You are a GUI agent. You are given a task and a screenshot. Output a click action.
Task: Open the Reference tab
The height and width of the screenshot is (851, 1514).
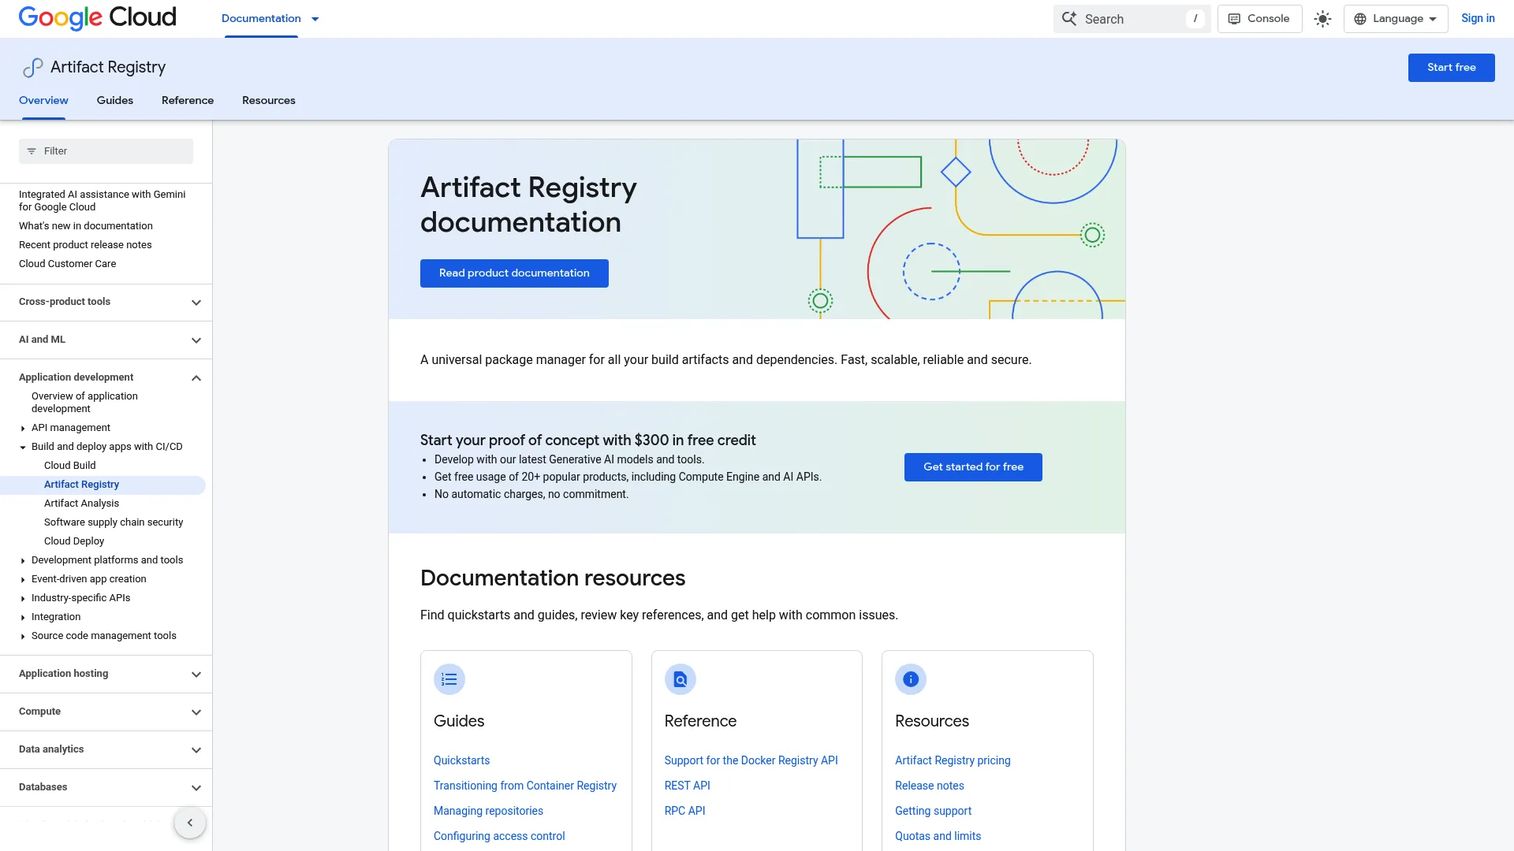tap(187, 101)
